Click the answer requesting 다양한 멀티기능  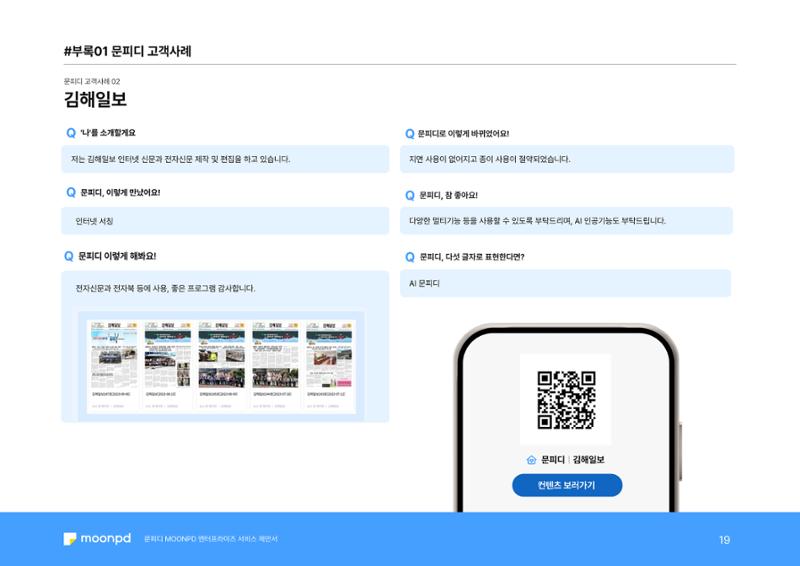537,221
